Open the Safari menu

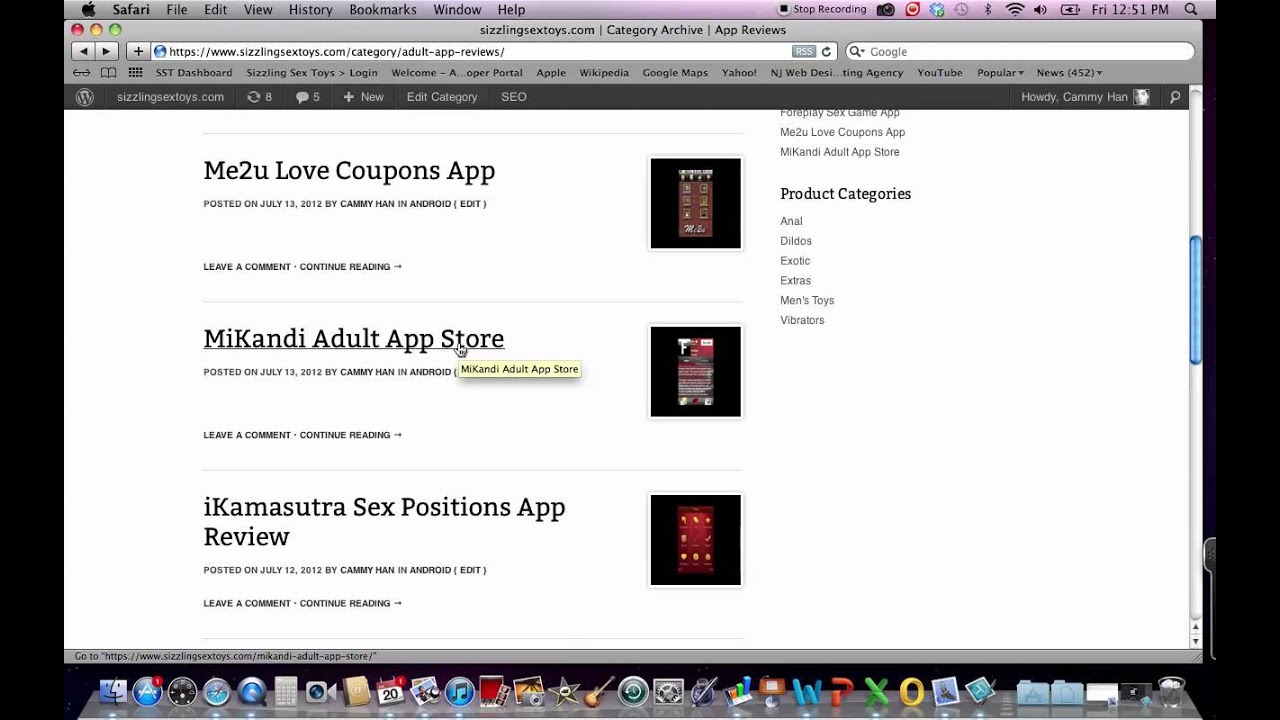[x=131, y=9]
